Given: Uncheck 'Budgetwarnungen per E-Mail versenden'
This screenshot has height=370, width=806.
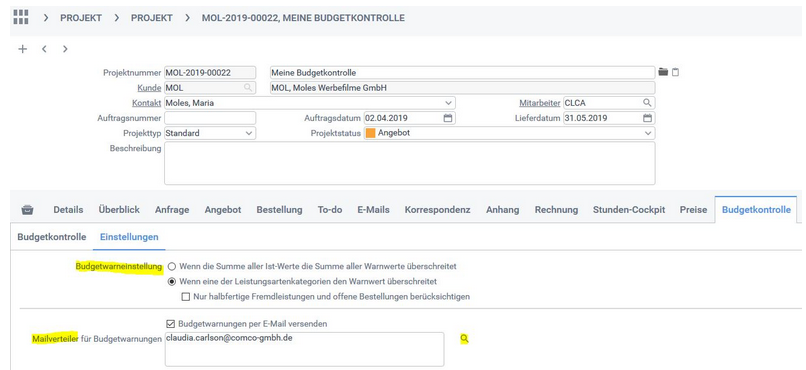Looking at the screenshot, I should point(171,324).
